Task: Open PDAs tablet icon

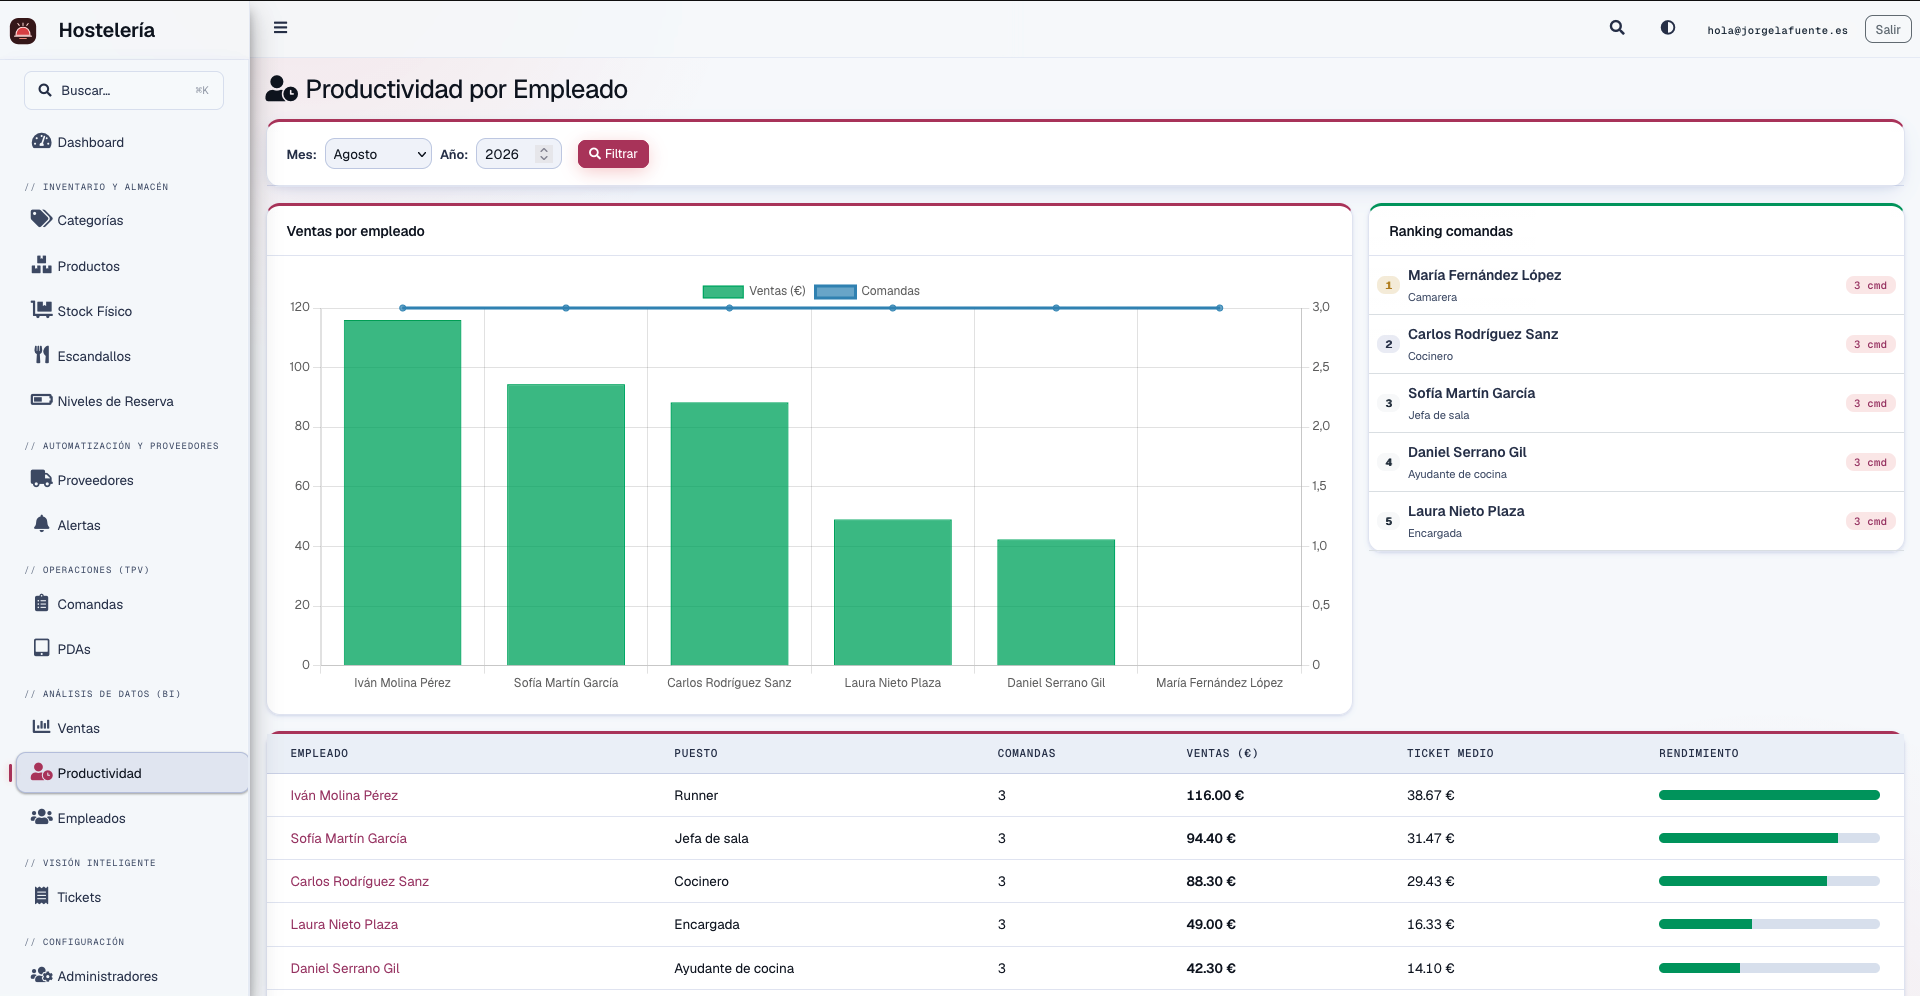Action: 41,648
